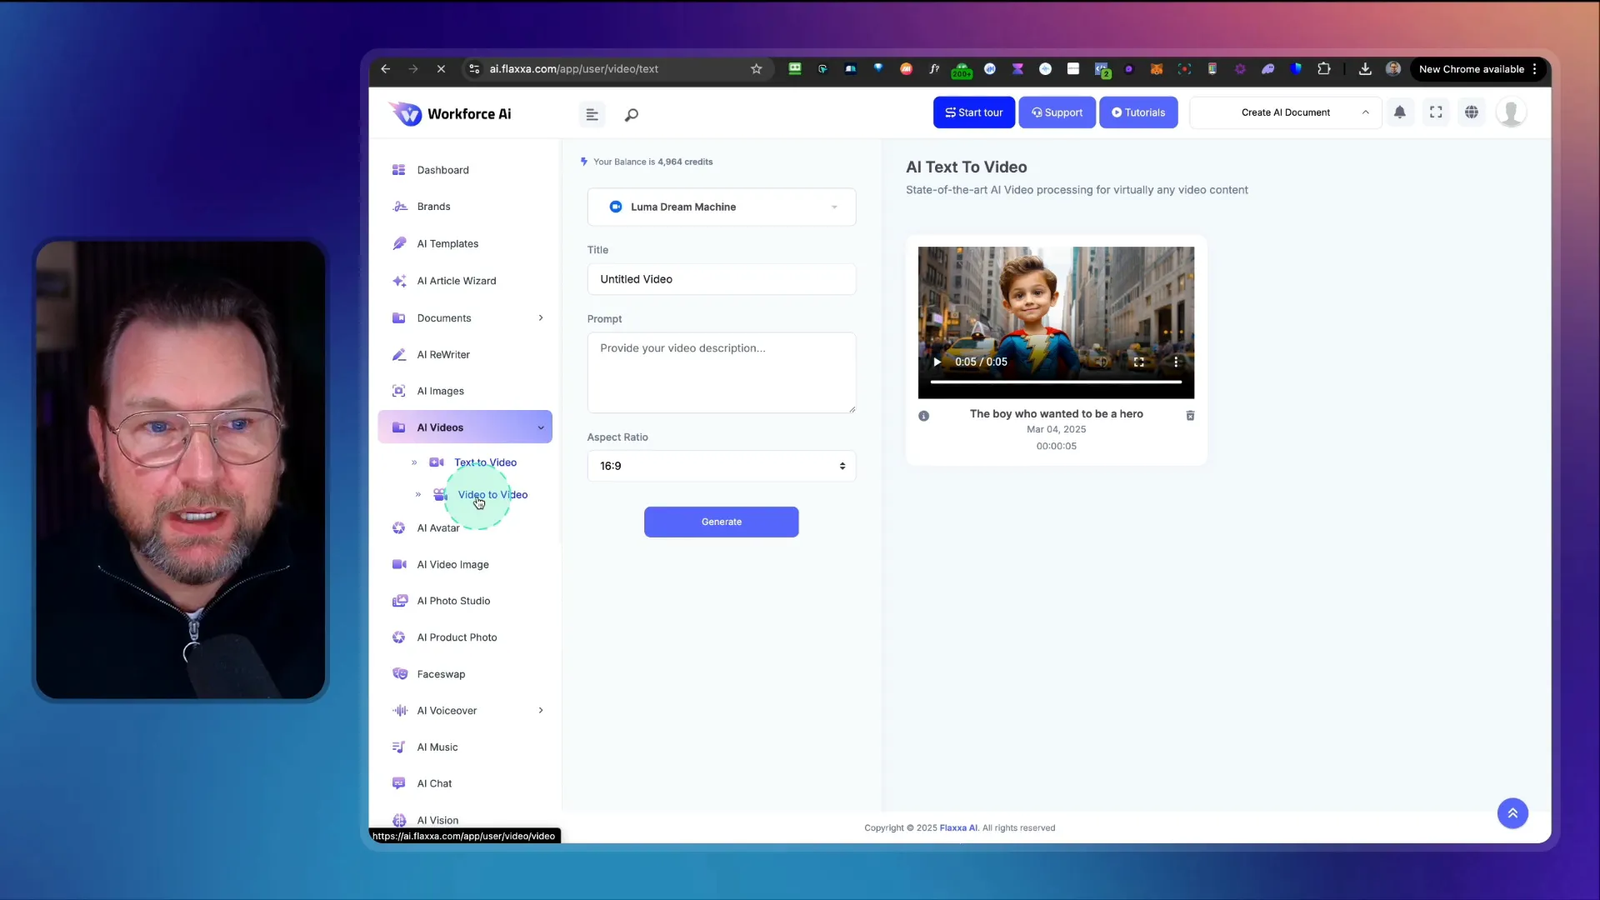The height and width of the screenshot is (900, 1600).
Task: Open notifications bell icon
Action: pos(1400,112)
